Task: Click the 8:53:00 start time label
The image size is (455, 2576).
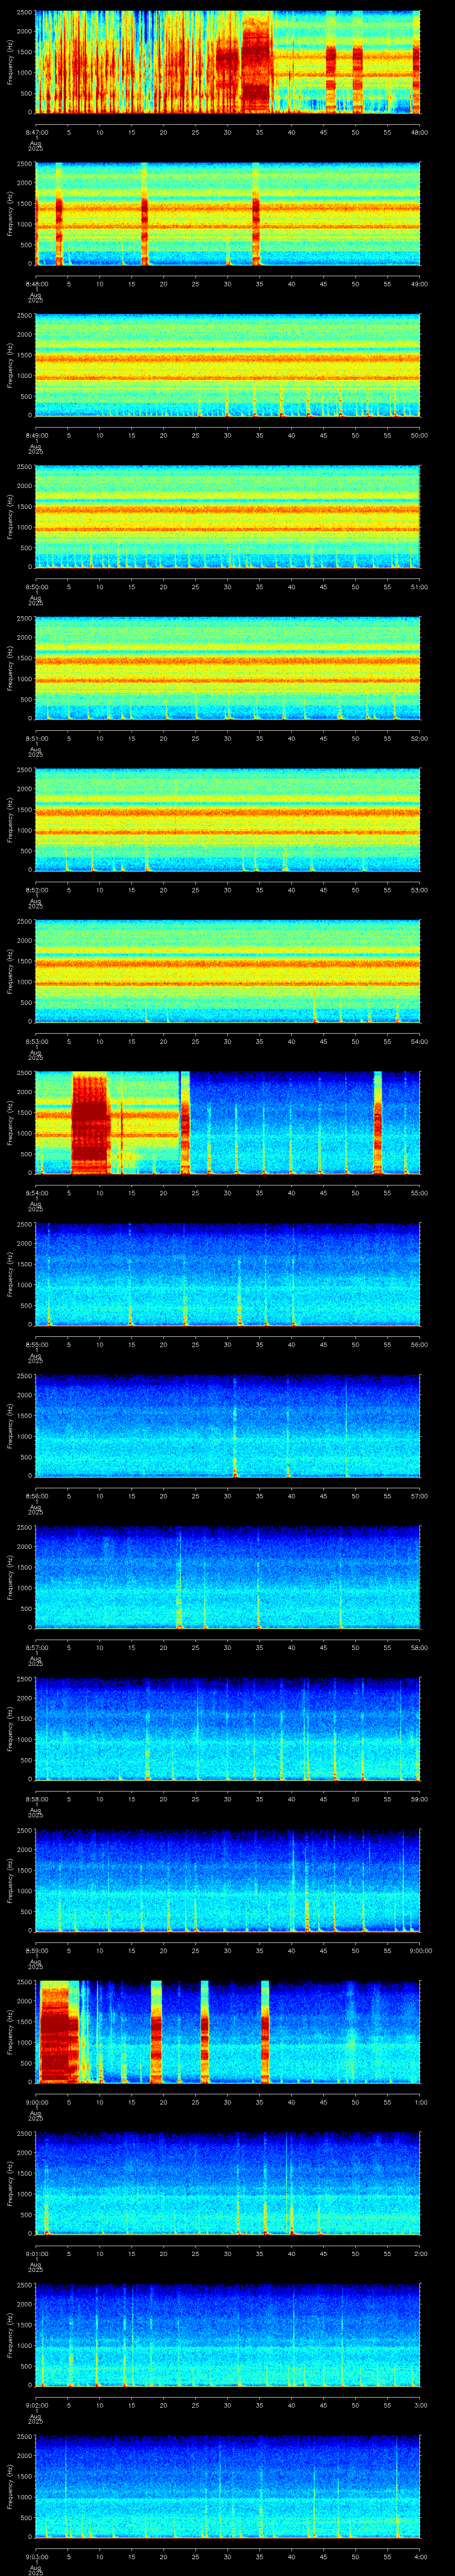Action: [36, 1041]
